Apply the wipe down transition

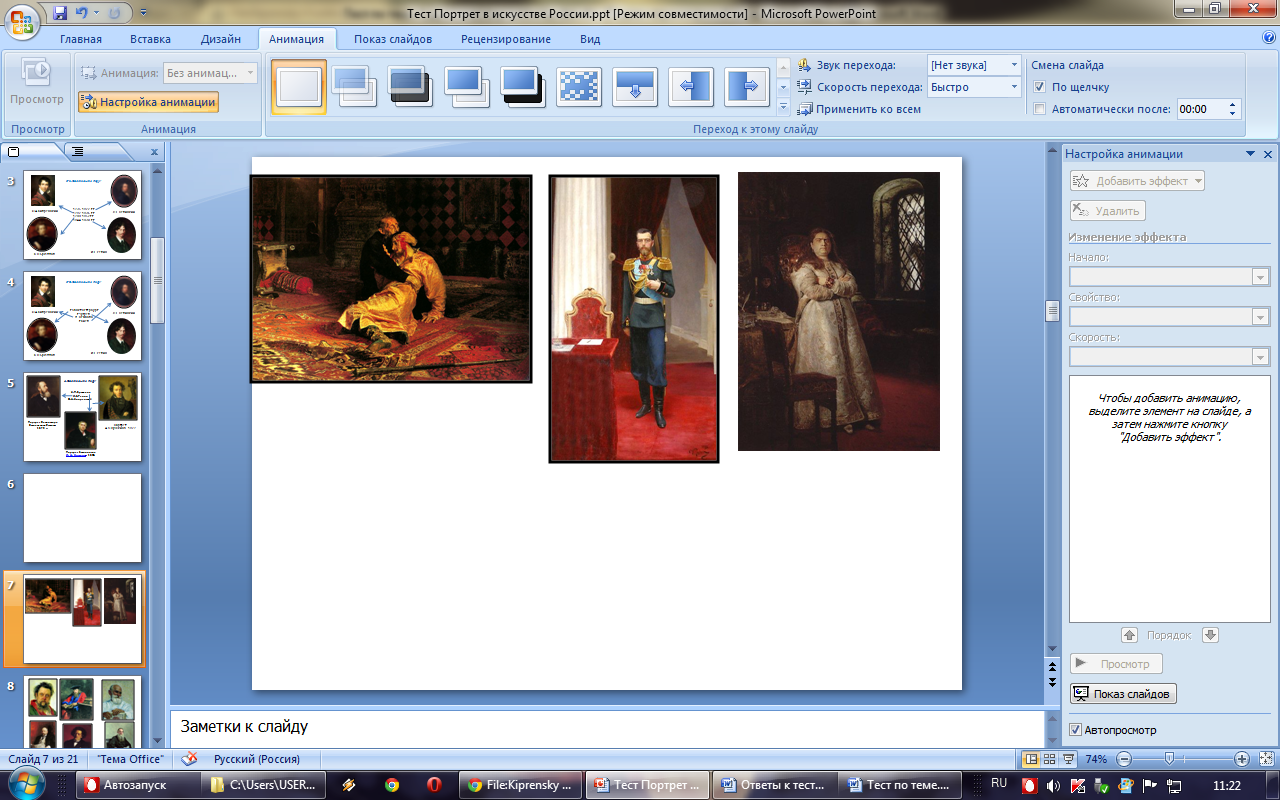point(635,88)
